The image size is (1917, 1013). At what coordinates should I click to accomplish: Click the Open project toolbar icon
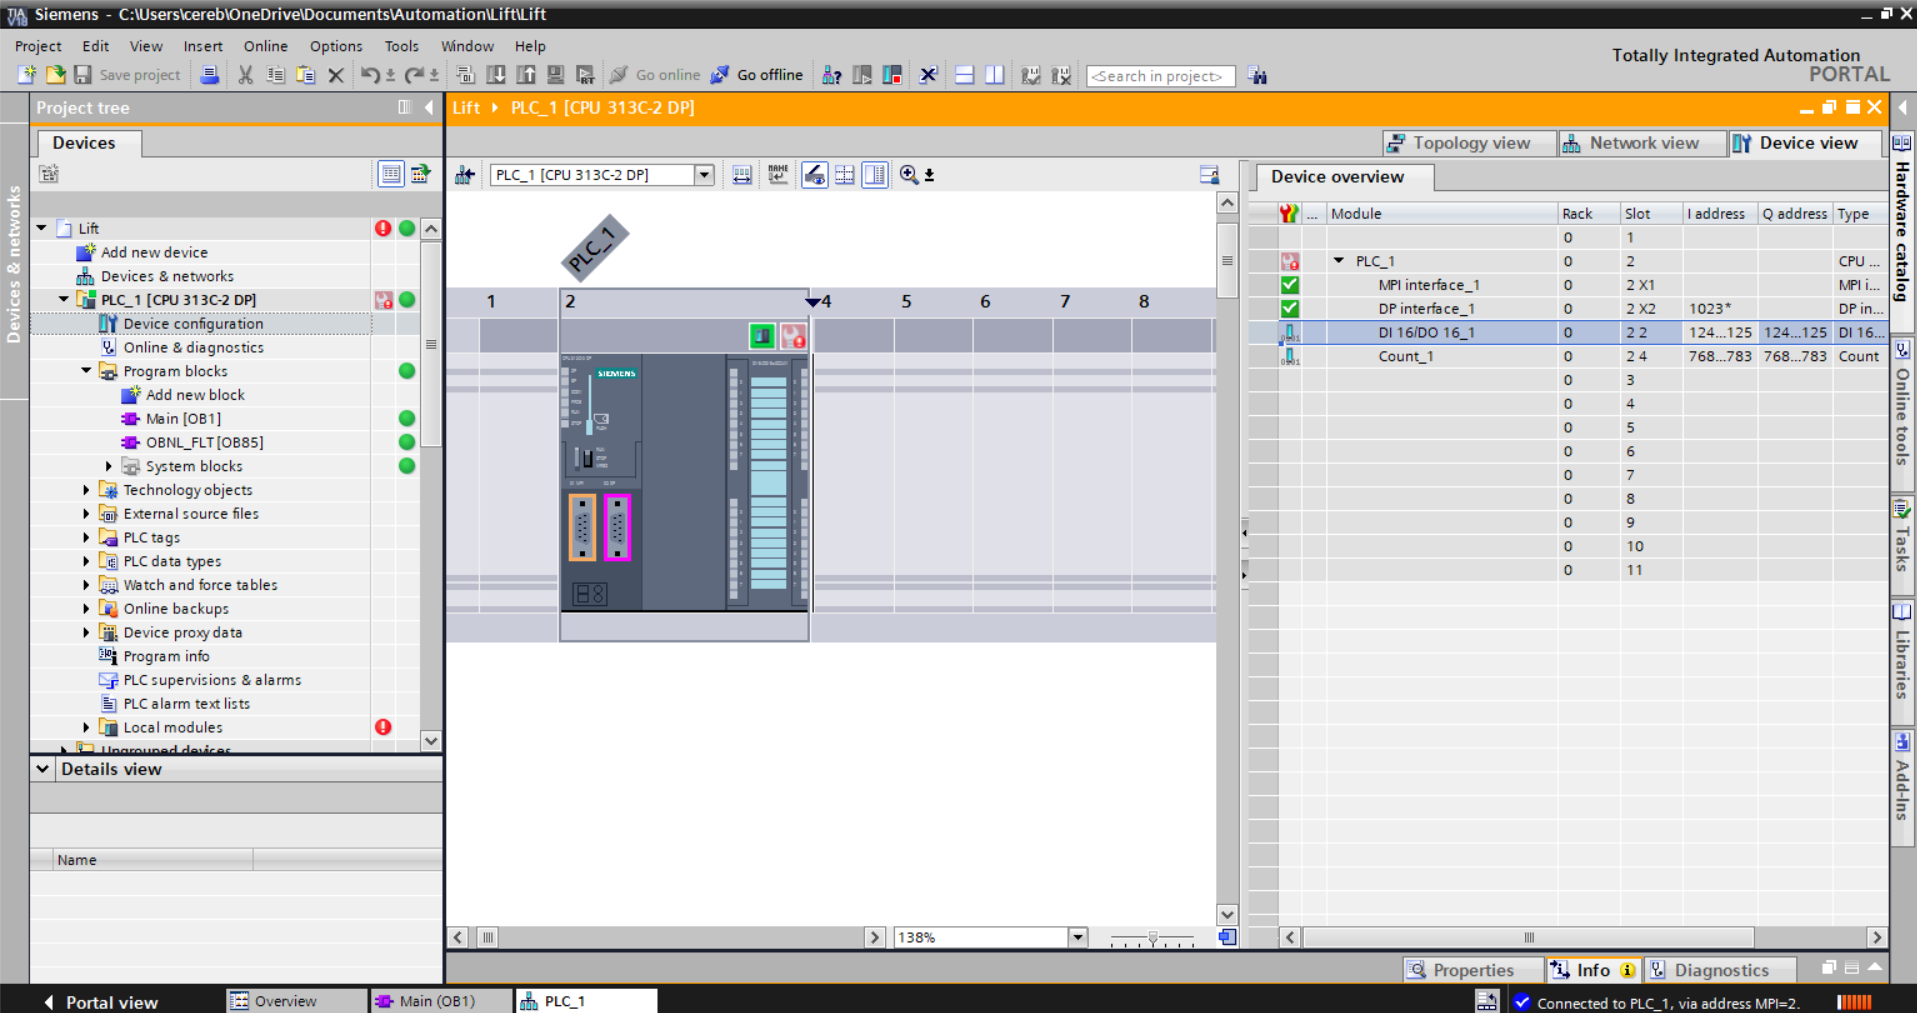click(x=55, y=75)
